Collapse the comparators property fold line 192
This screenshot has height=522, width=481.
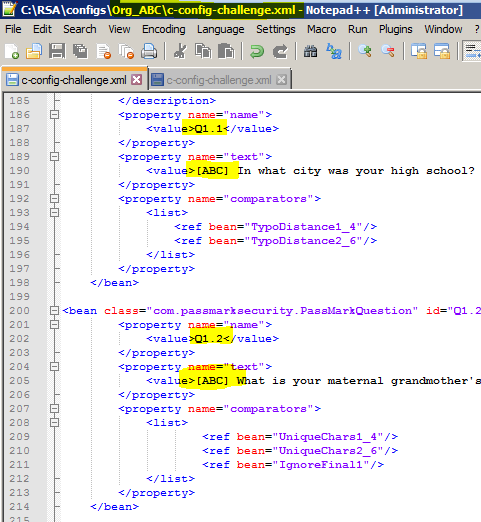click(54, 199)
